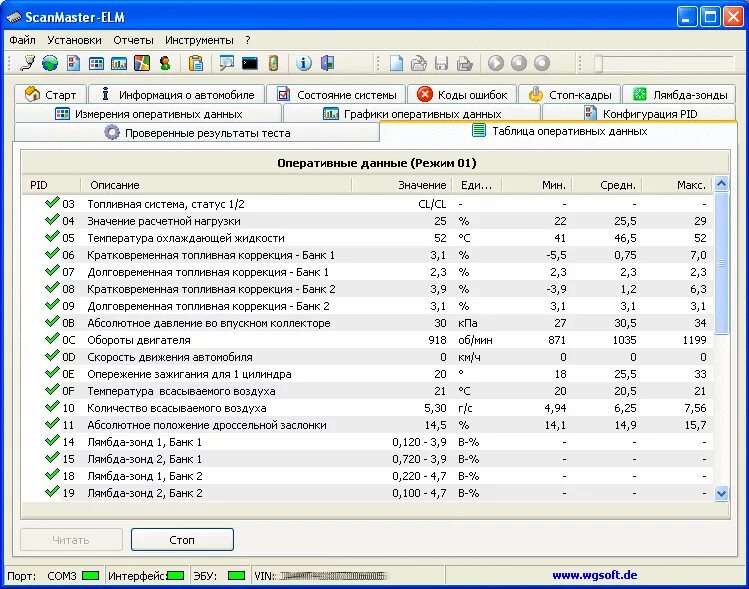The height and width of the screenshot is (589, 749).
Task: Click green checkmark of PID 0C row
Action: click(52, 339)
